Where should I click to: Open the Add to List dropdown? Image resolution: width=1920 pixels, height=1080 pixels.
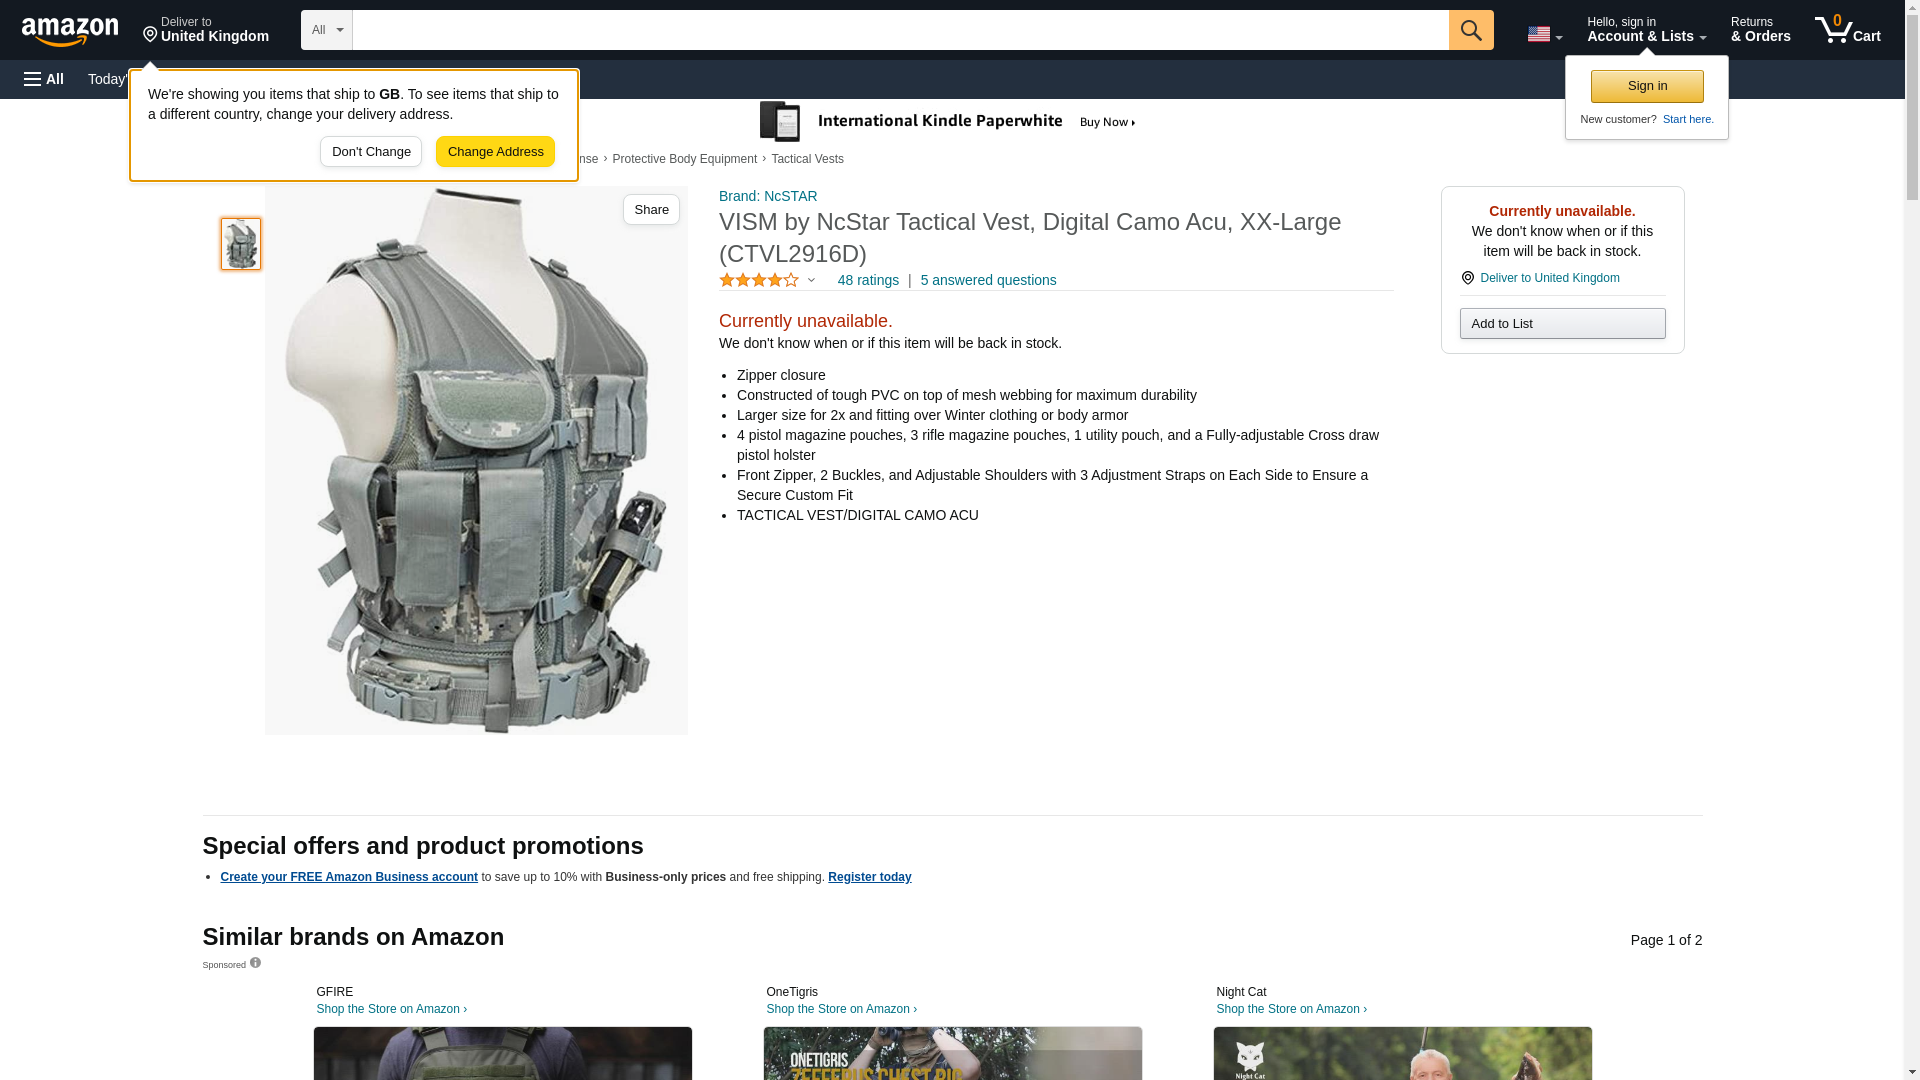(1561, 324)
